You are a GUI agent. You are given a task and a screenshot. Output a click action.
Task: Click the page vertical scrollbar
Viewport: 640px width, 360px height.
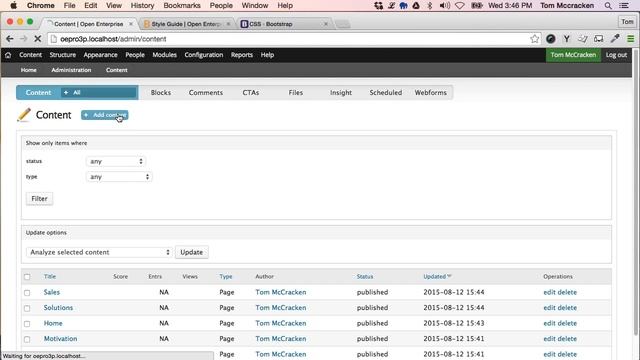coord(636,192)
